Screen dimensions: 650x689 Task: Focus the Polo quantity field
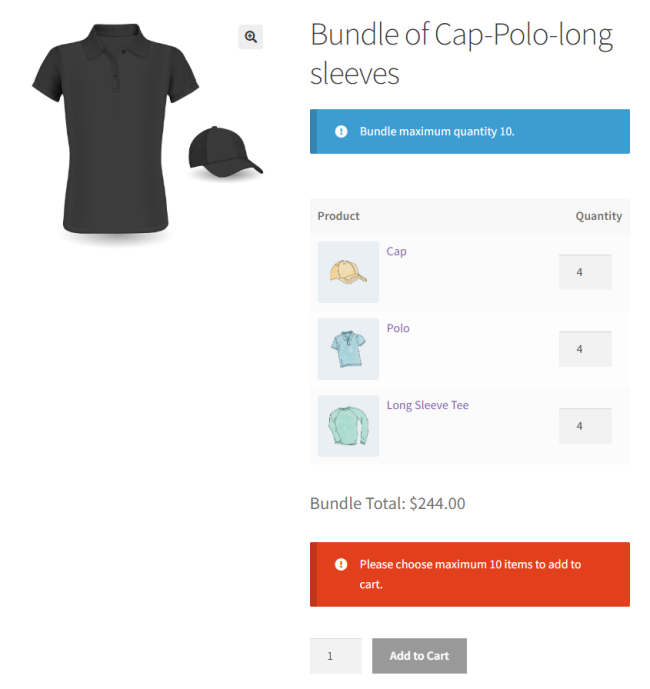tap(584, 349)
